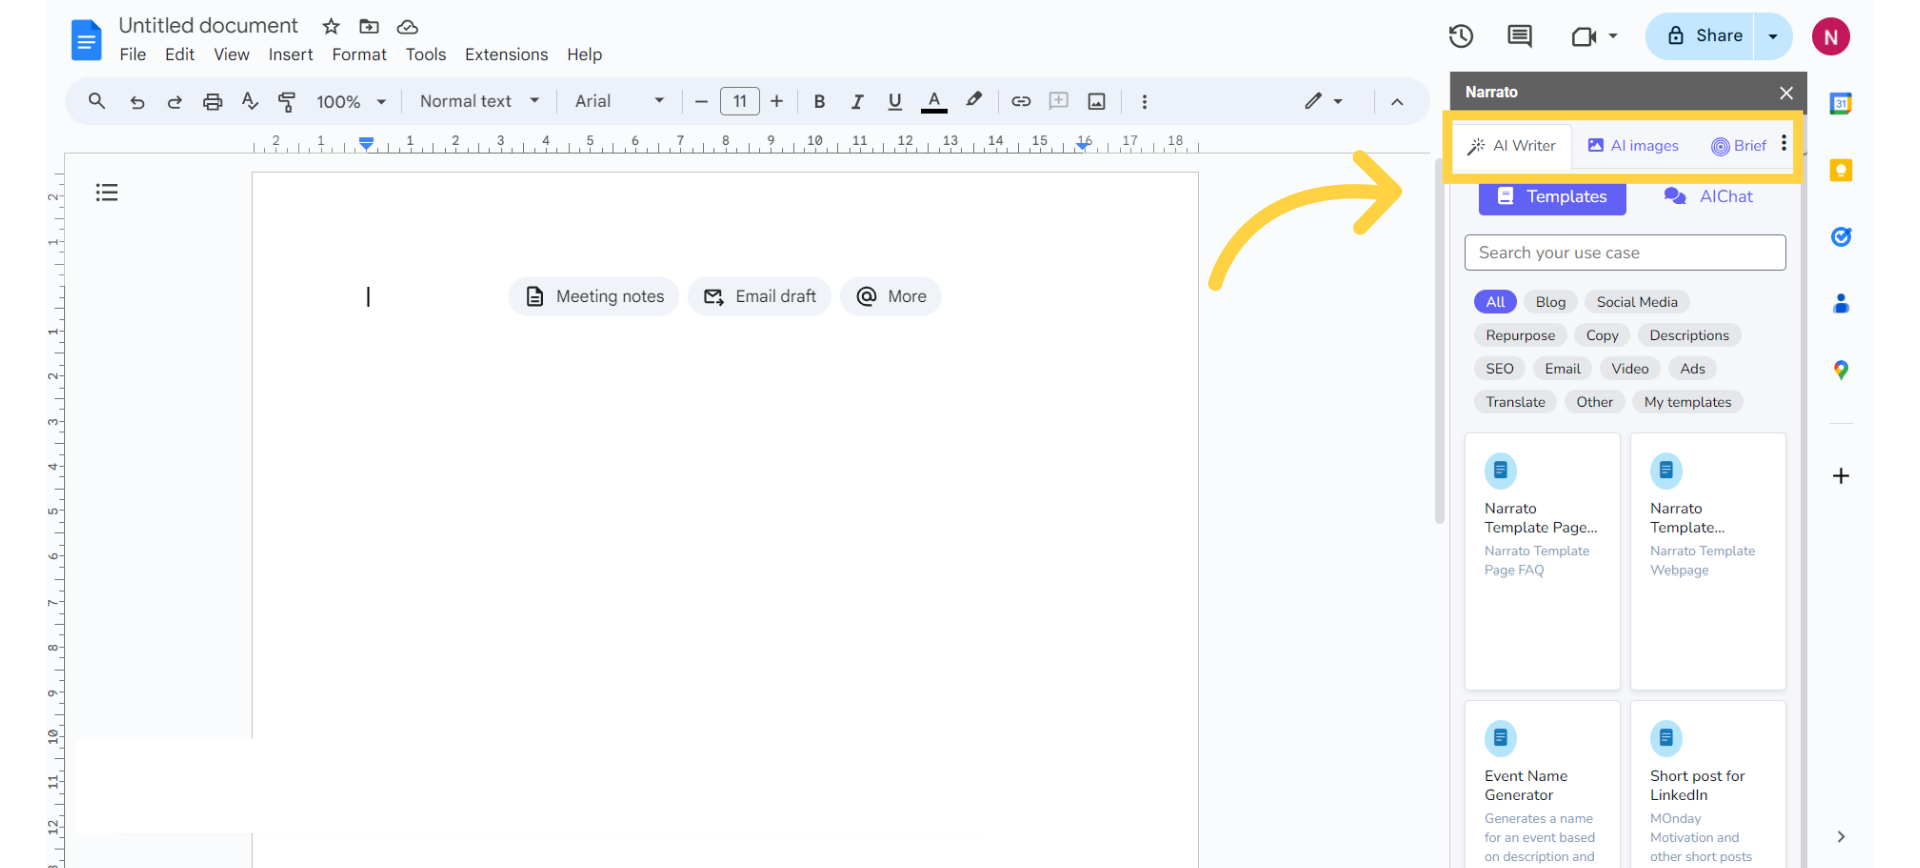Open Google Tasks side panel icon
Screen dimensions: 1920x868
pyautogui.click(x=1841, y=237)
